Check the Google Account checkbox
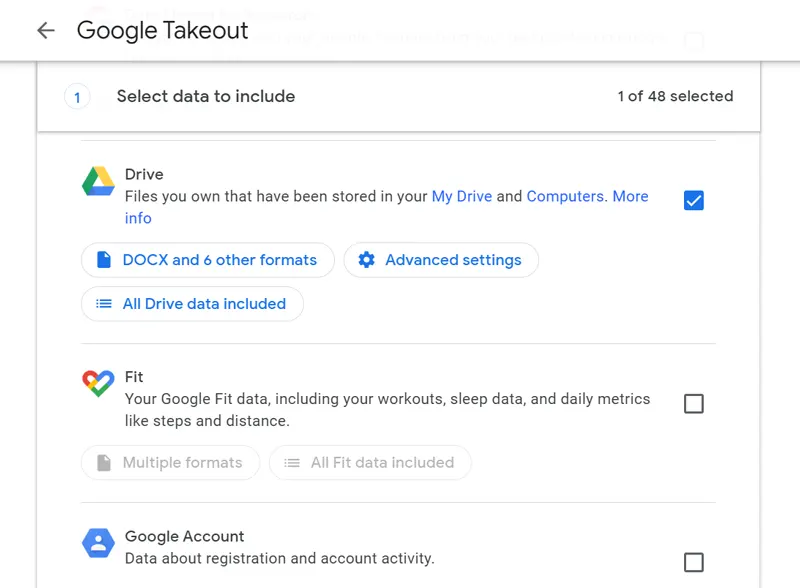 (693, 562)
